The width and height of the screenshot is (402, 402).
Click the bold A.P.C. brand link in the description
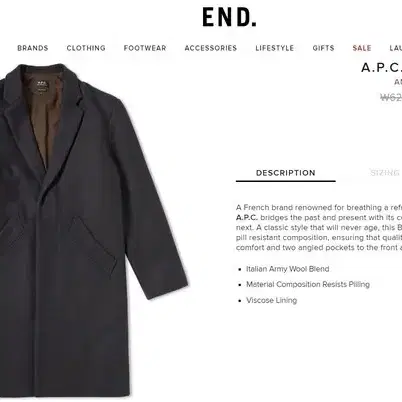247,218
